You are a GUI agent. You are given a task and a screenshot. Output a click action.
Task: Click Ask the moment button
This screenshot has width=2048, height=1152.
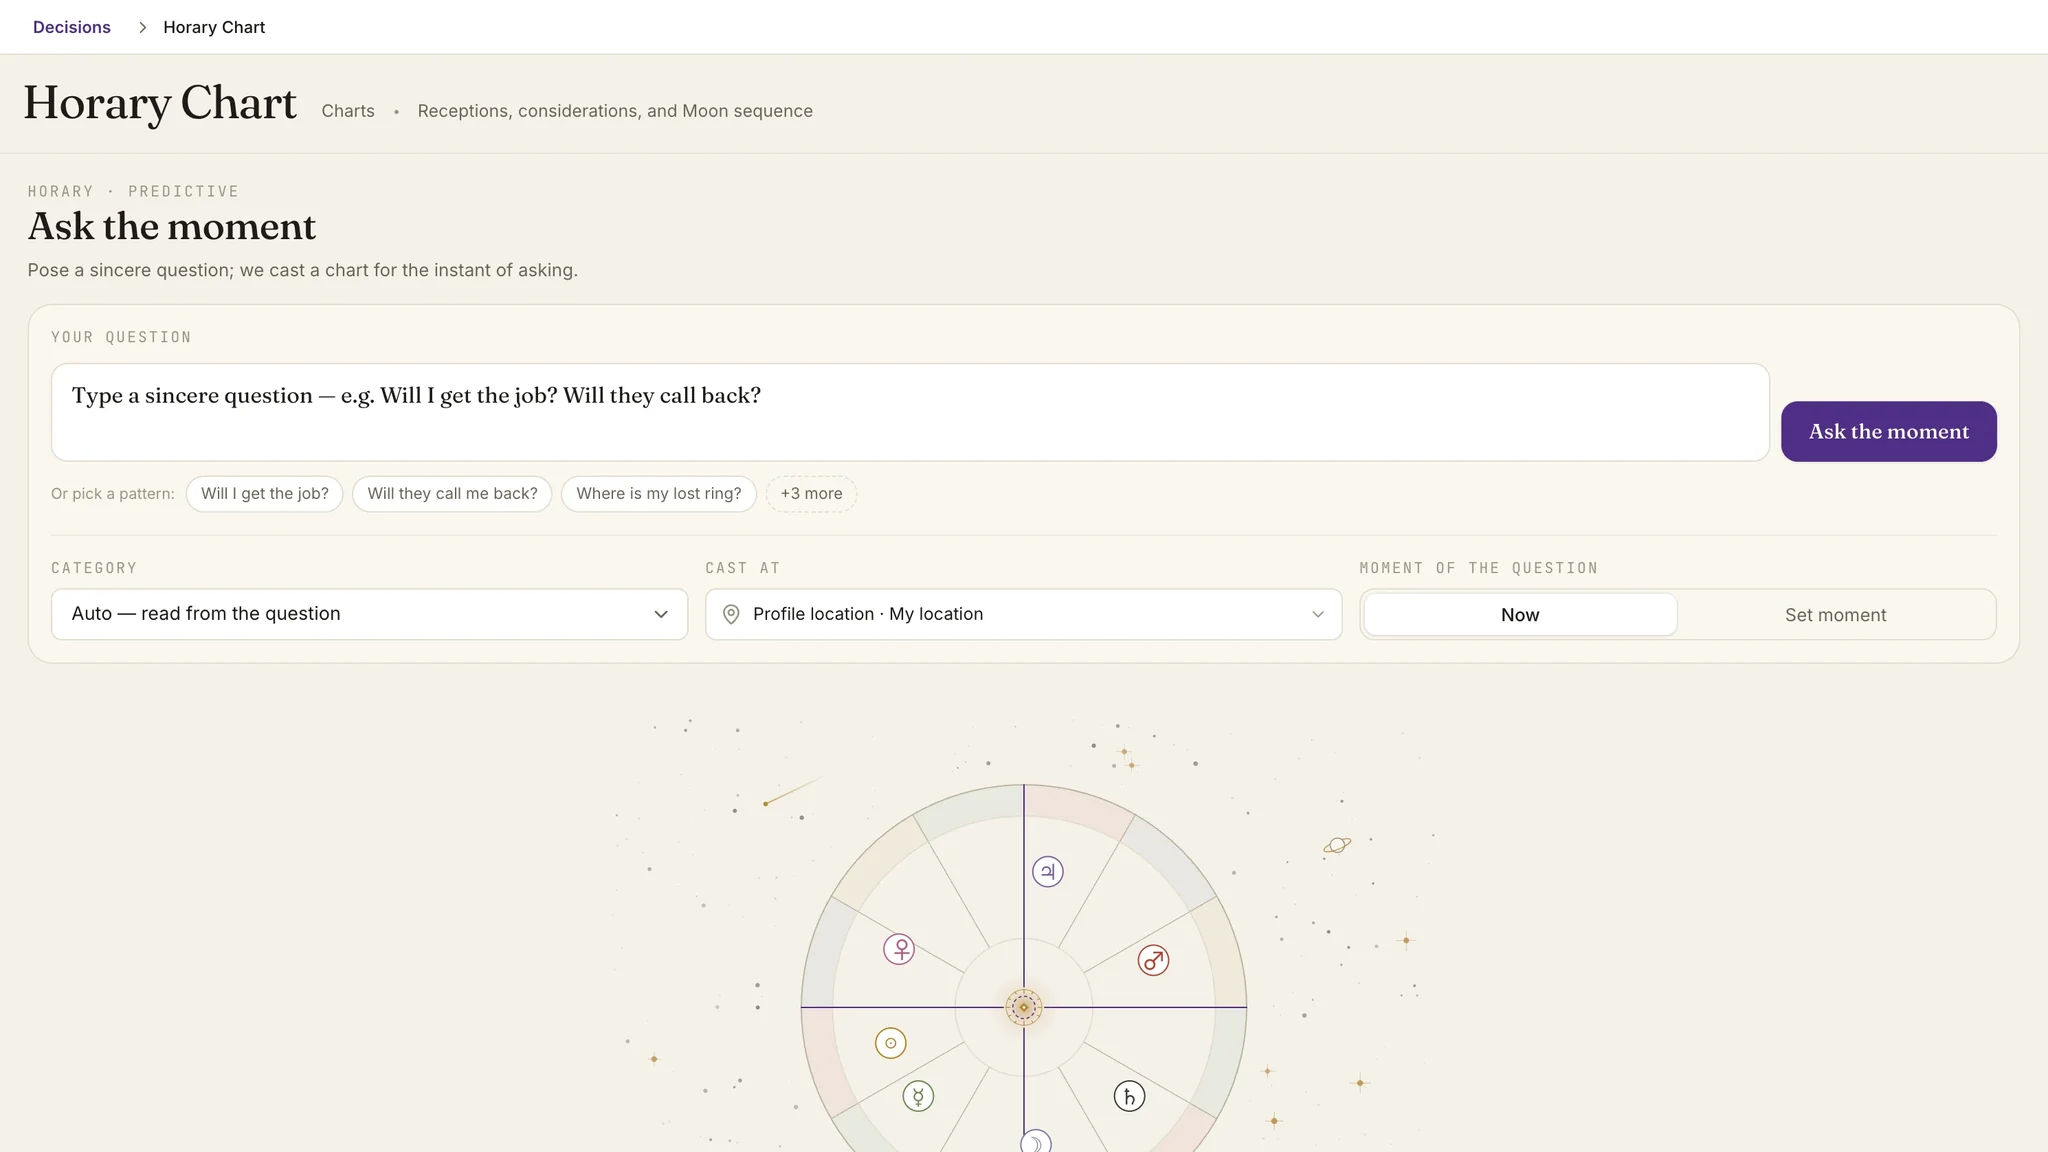point(1888,431)
